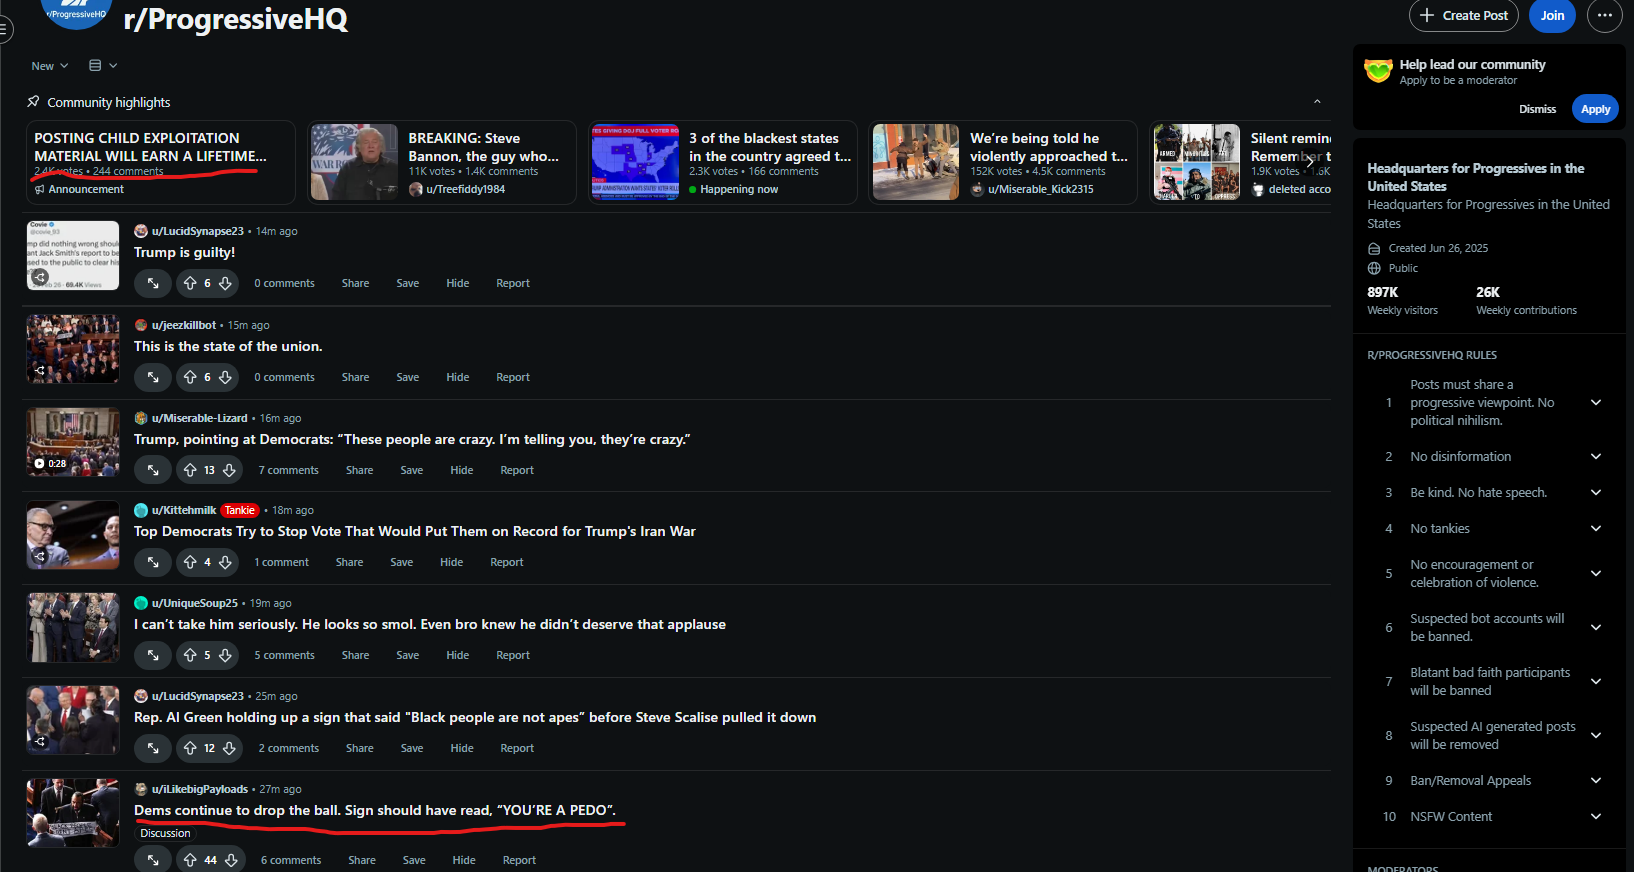Screen dimensions: 1634x872
Task: Expand rule 1 'Posts must share a progressive viewpoint'
Action: 1596,403
